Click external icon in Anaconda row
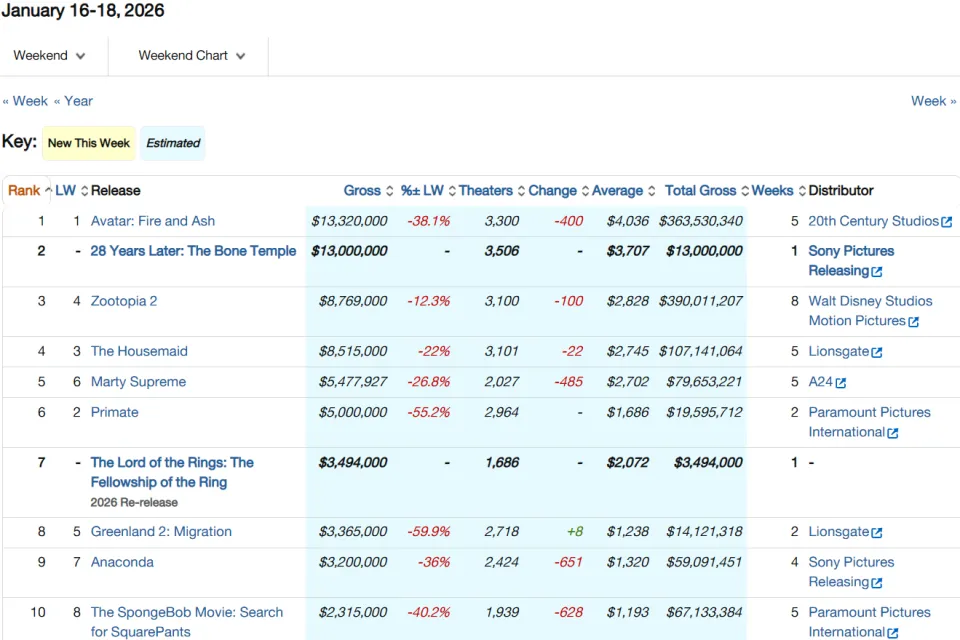This screenshot has width=960, height=640. coord(877,582)
